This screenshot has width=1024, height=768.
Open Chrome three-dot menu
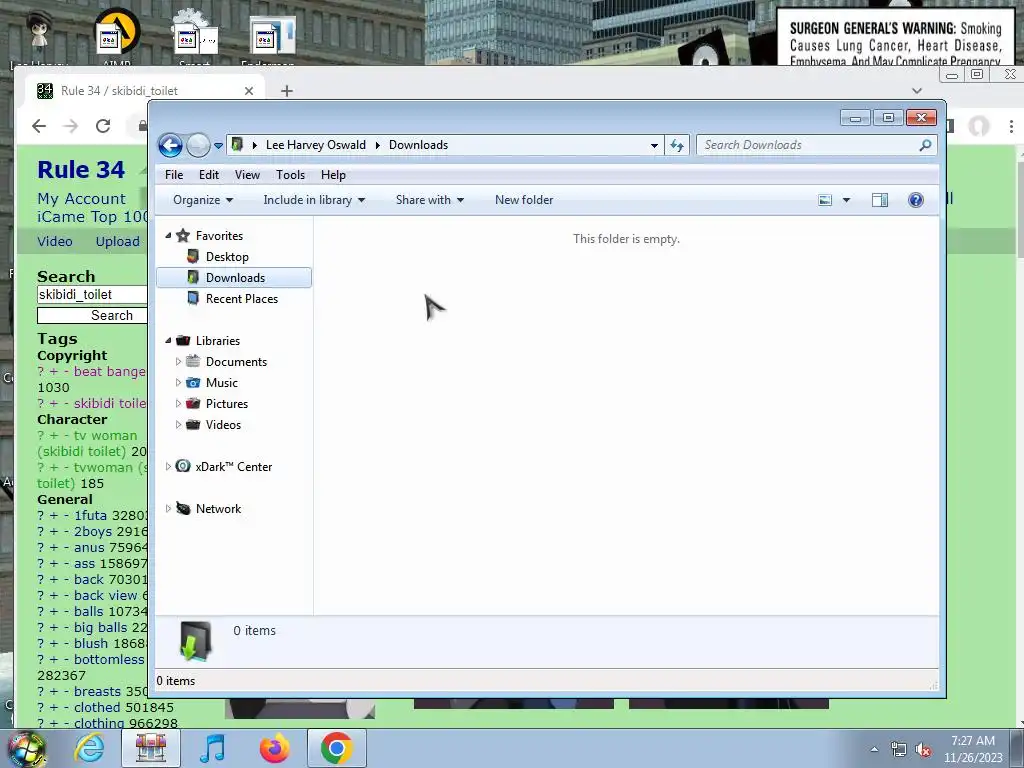coord(1010,126)
